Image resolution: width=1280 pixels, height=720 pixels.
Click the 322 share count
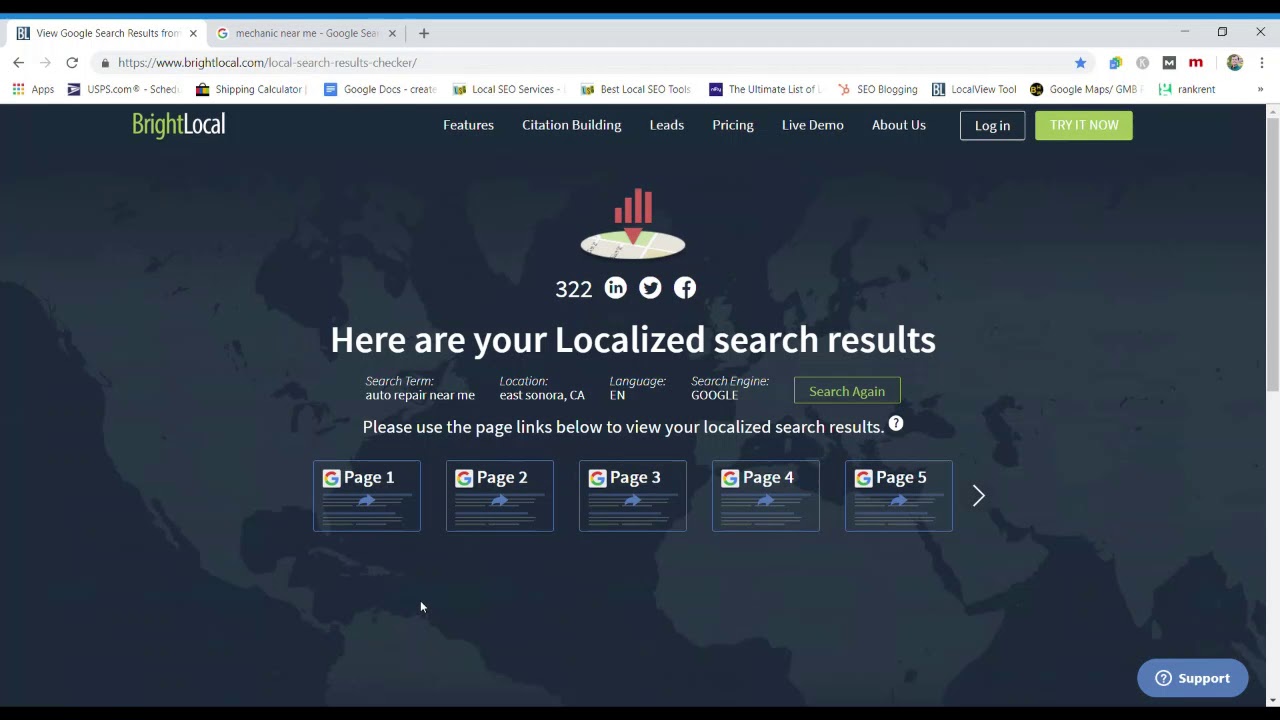point(574,289)
